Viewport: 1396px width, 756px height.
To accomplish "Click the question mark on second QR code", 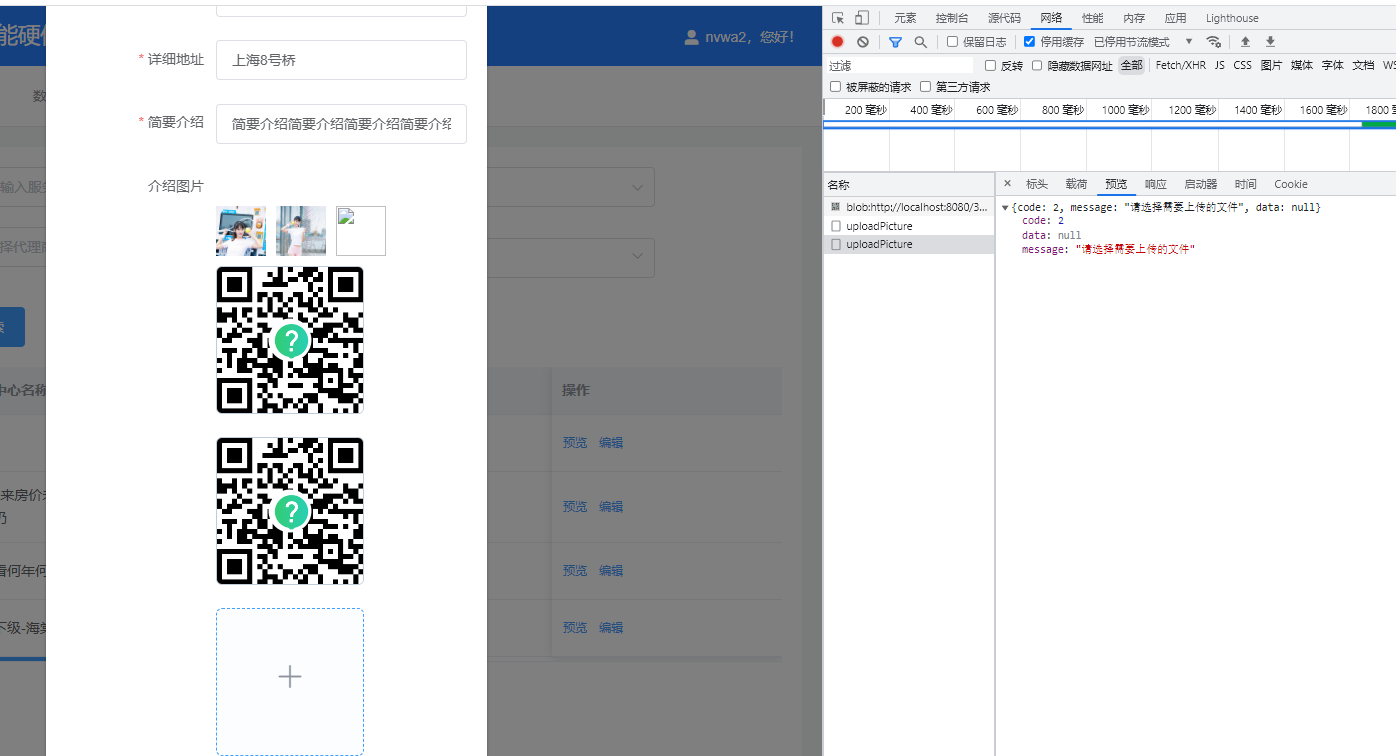I will click(291, 512).
